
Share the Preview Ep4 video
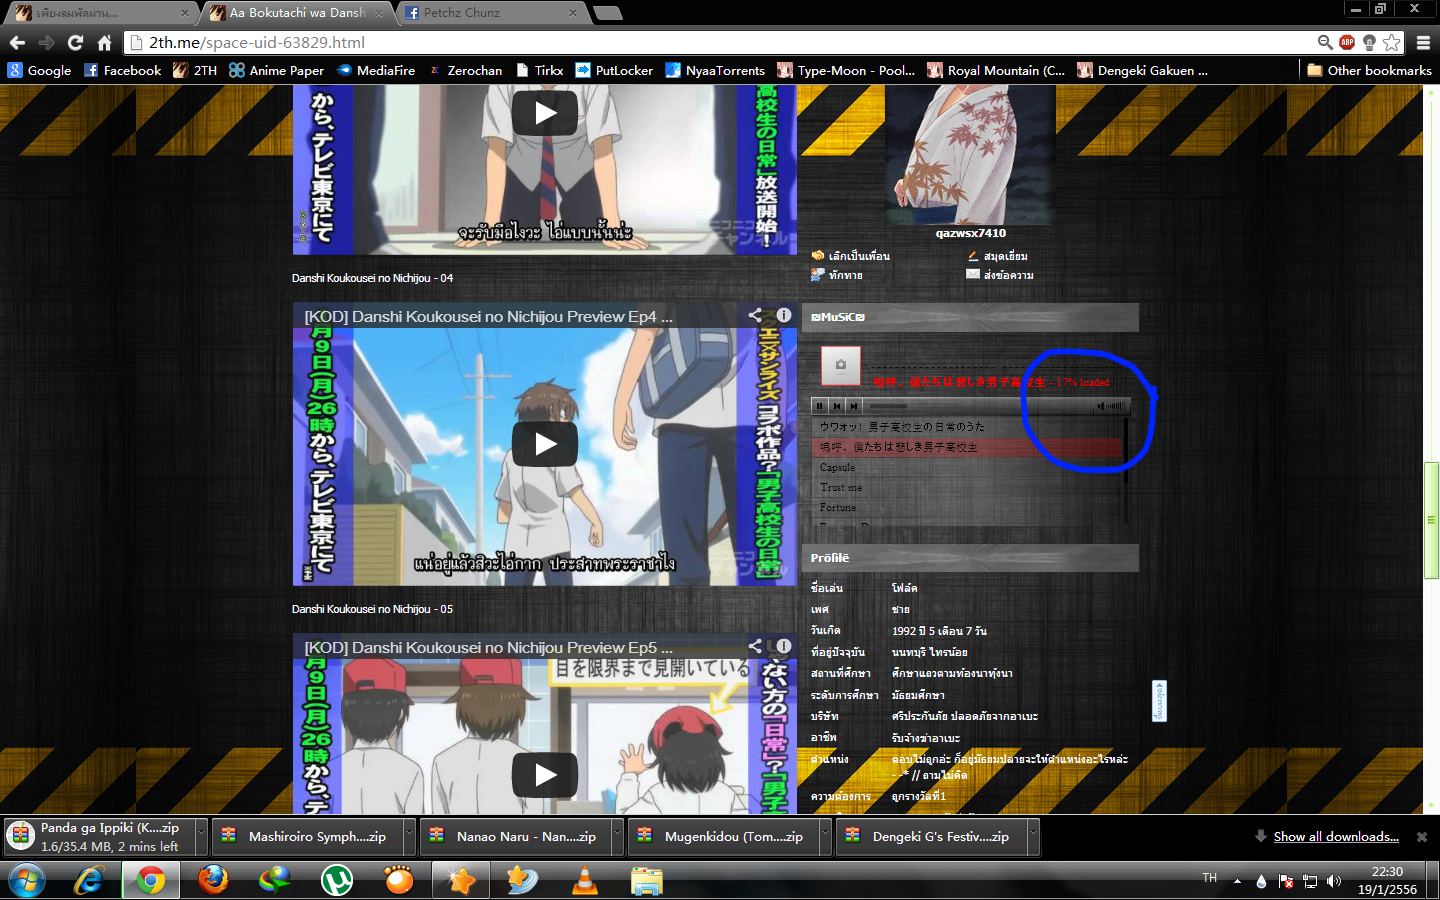755,315
